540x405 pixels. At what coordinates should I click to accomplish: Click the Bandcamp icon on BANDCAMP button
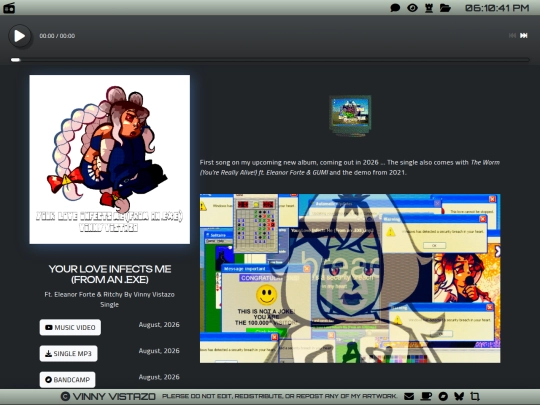coord(49,380)
